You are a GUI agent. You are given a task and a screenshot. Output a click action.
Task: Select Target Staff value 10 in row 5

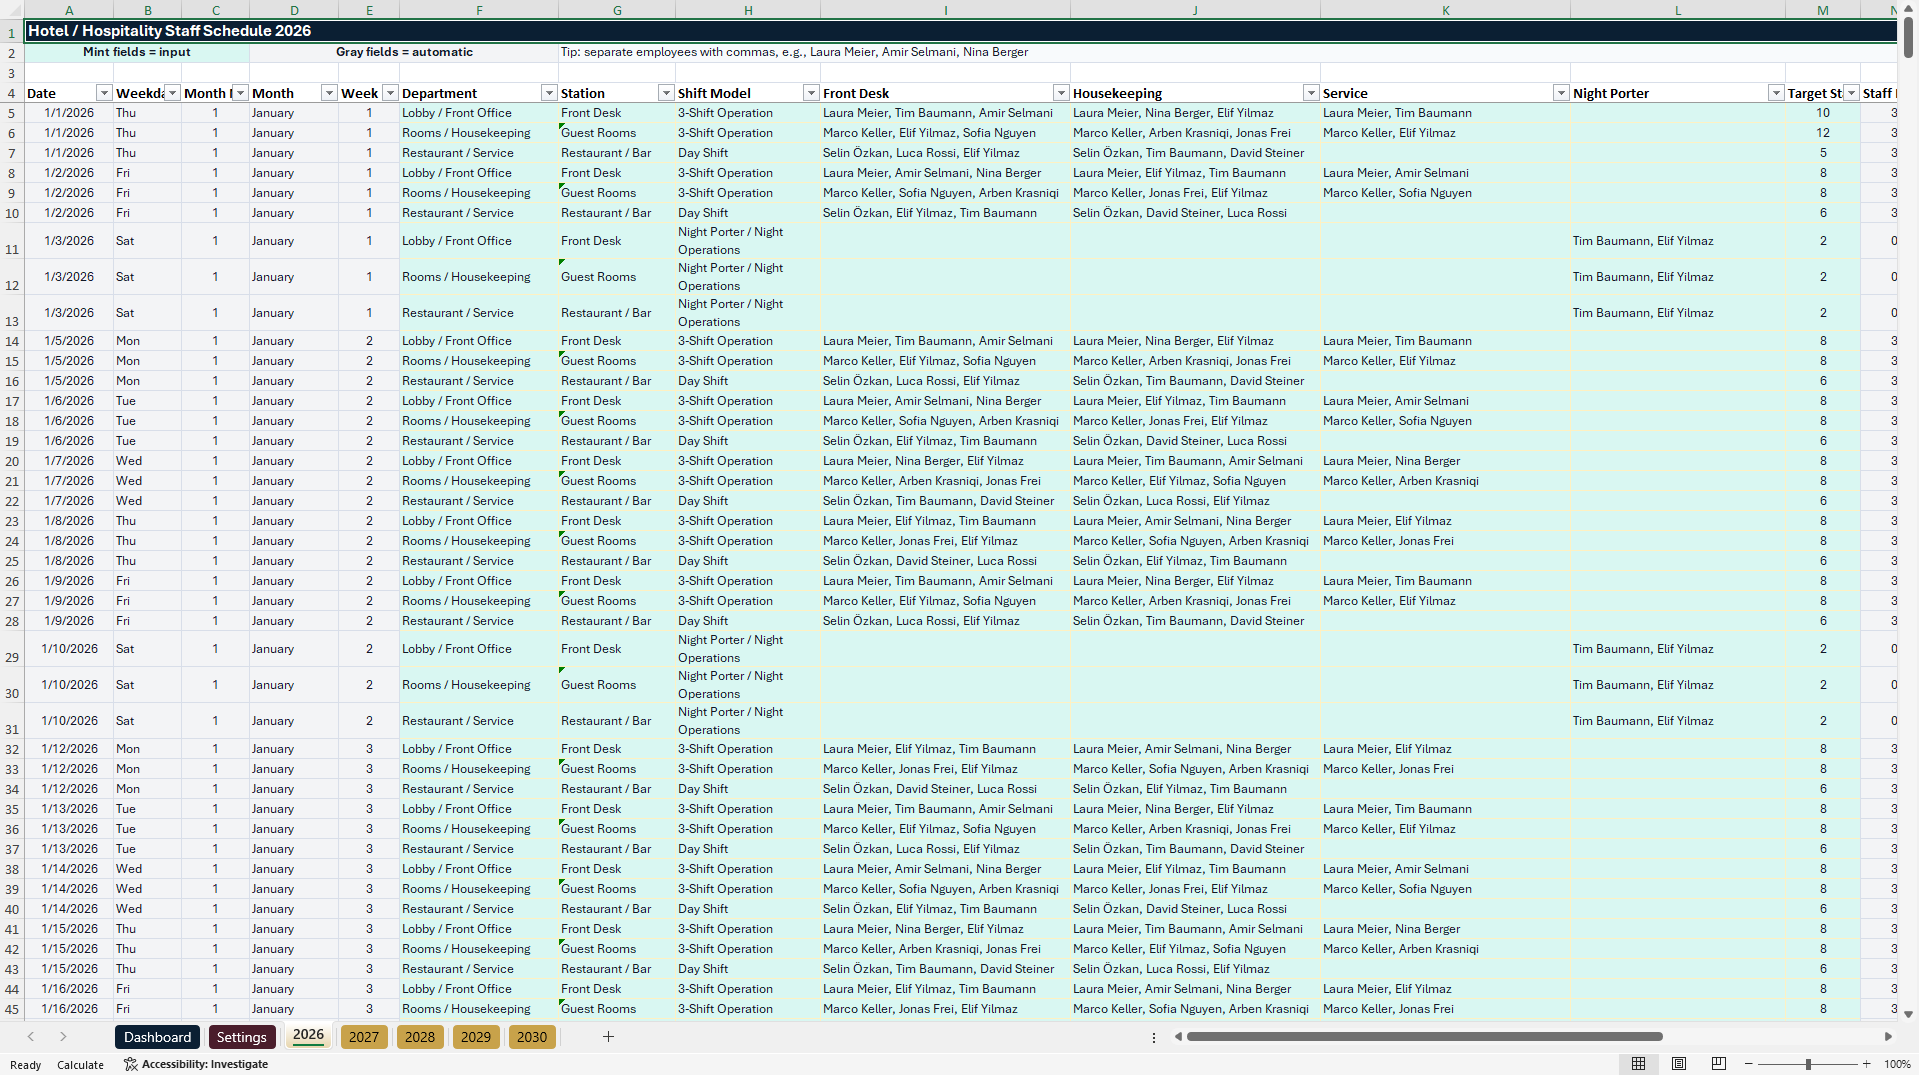tap(1822, 113)
